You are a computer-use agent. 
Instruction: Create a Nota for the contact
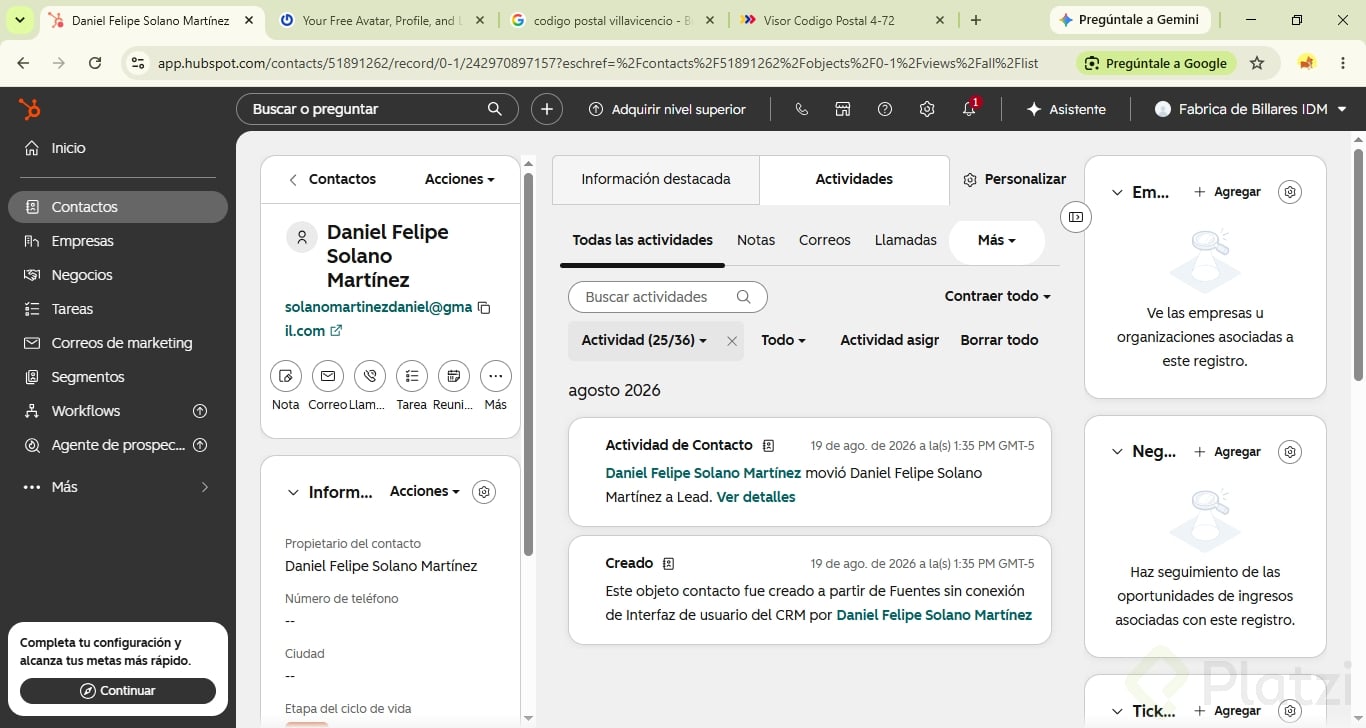click(x=286, y=376)
